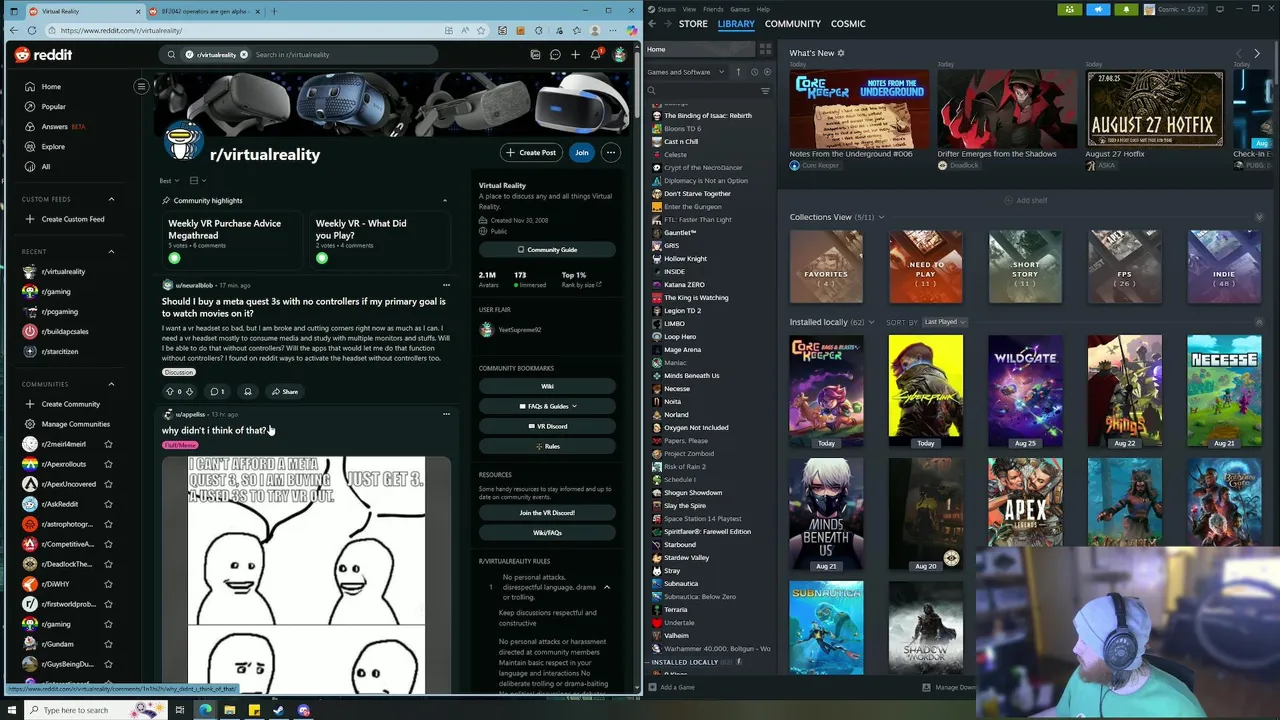The image size is (1280, 720).
Task: Open the Community Guide button
Action: [x=547, y=250]
